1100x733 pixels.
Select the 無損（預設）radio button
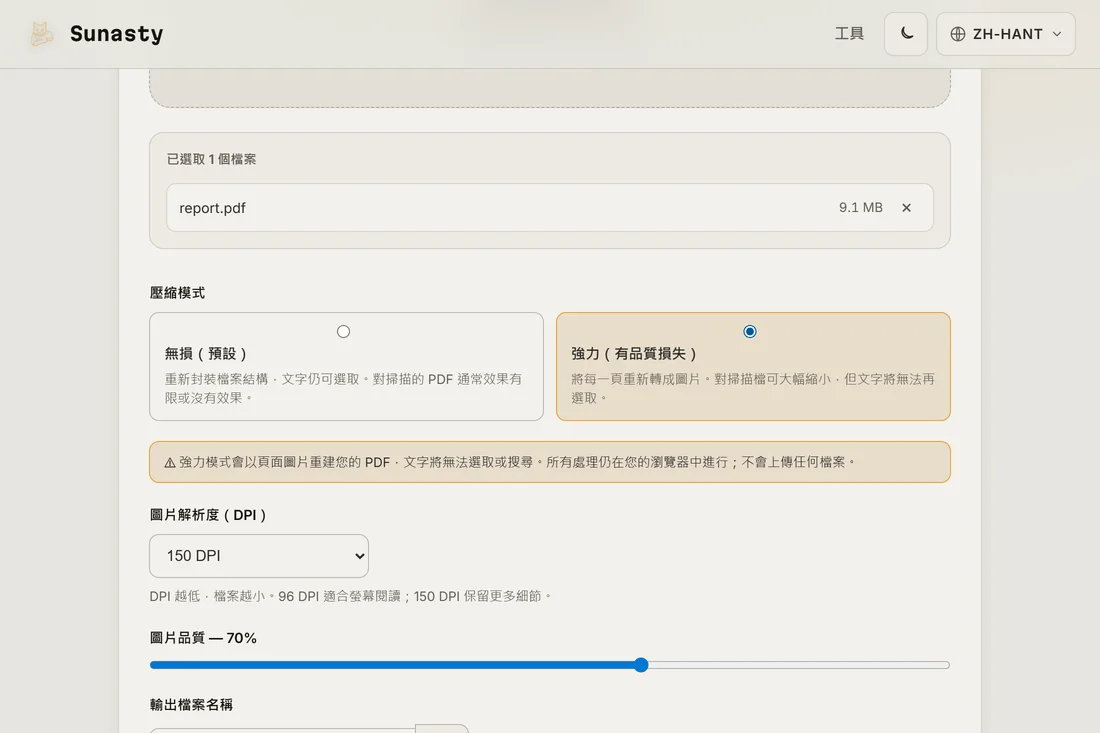343,331
